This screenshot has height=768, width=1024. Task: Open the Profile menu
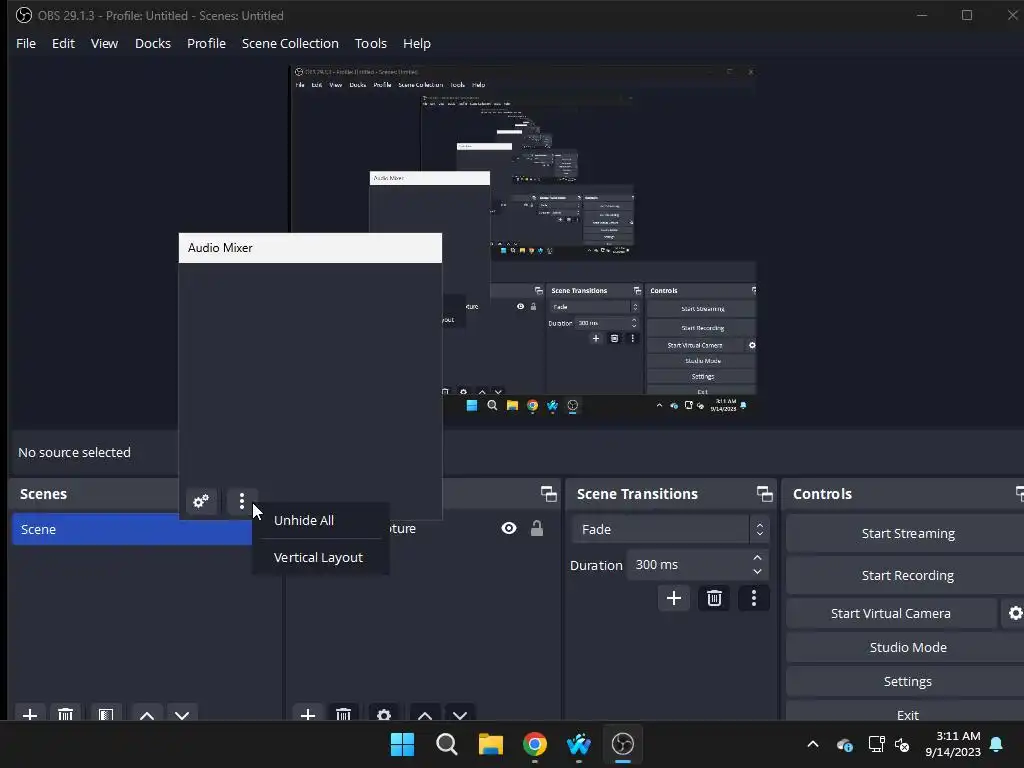pos(206,43)
